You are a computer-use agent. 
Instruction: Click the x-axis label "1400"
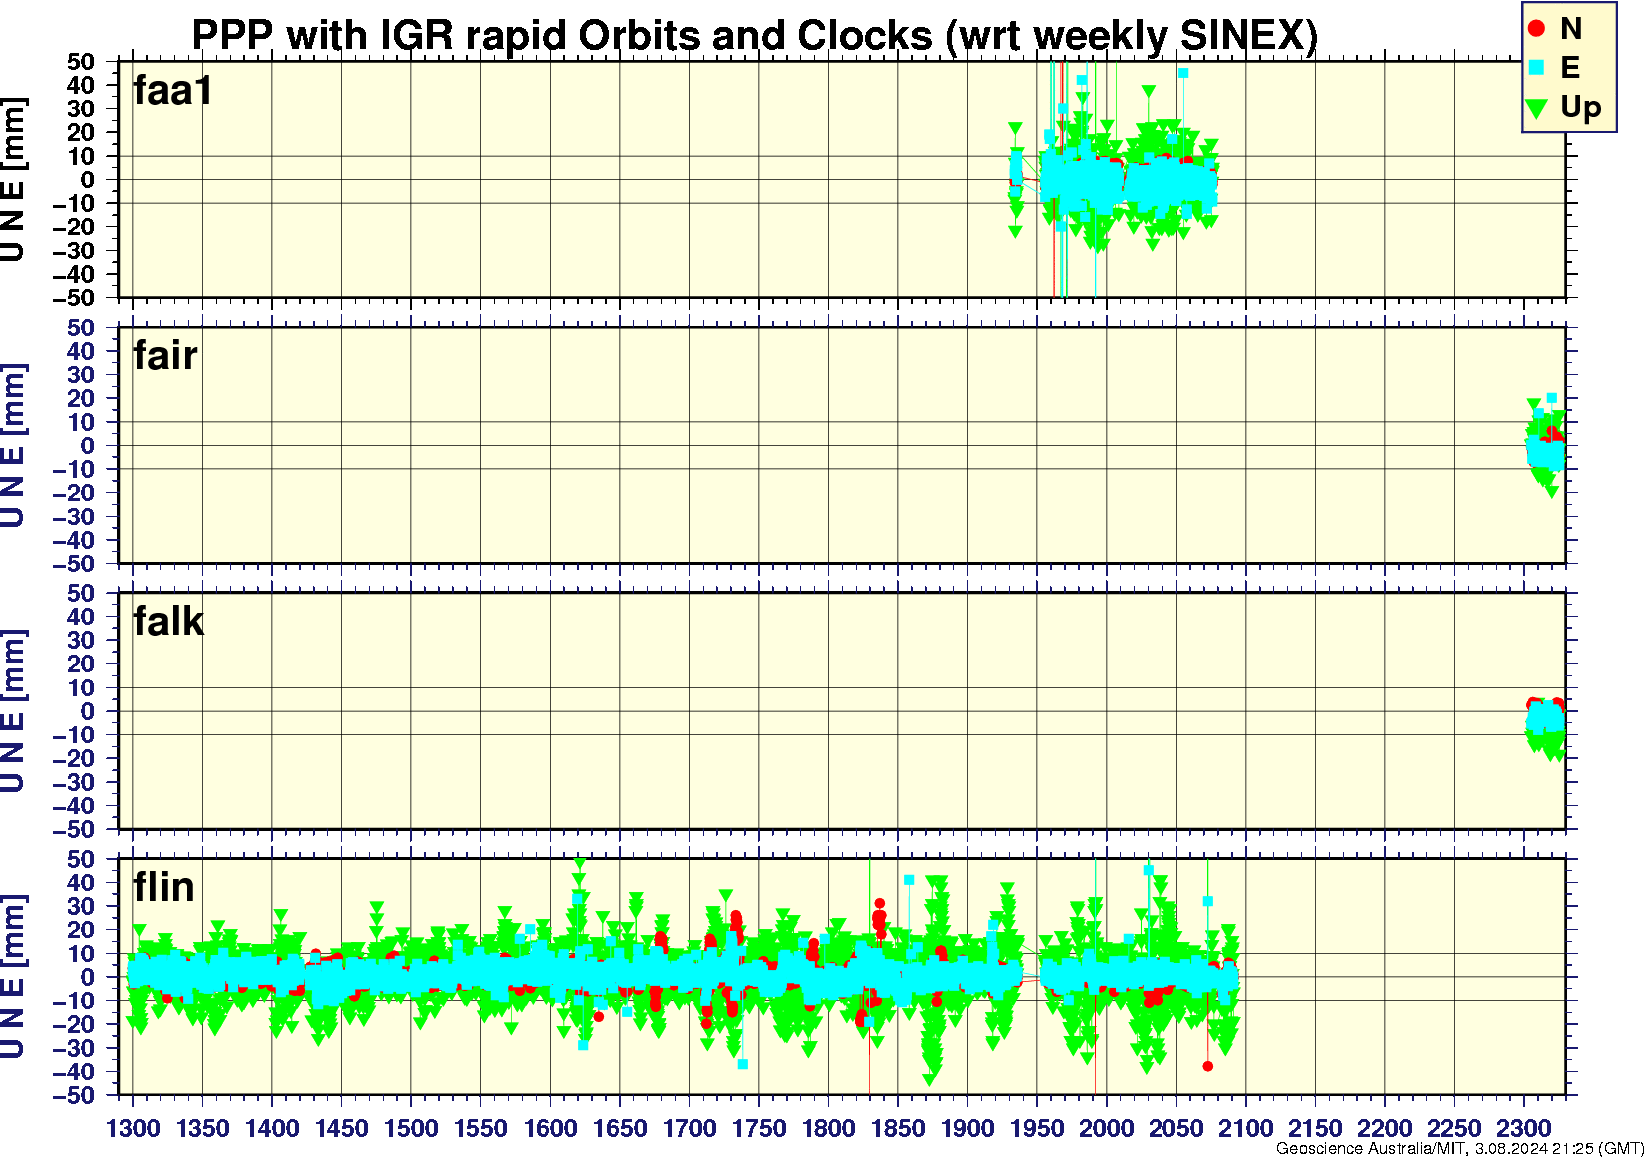(272, 1128)
